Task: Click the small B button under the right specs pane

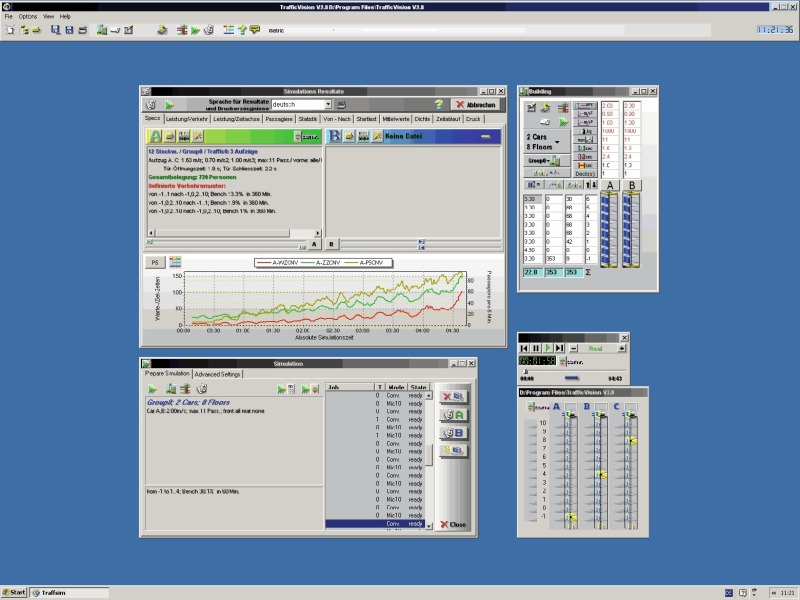Action: tap(332, 244)
